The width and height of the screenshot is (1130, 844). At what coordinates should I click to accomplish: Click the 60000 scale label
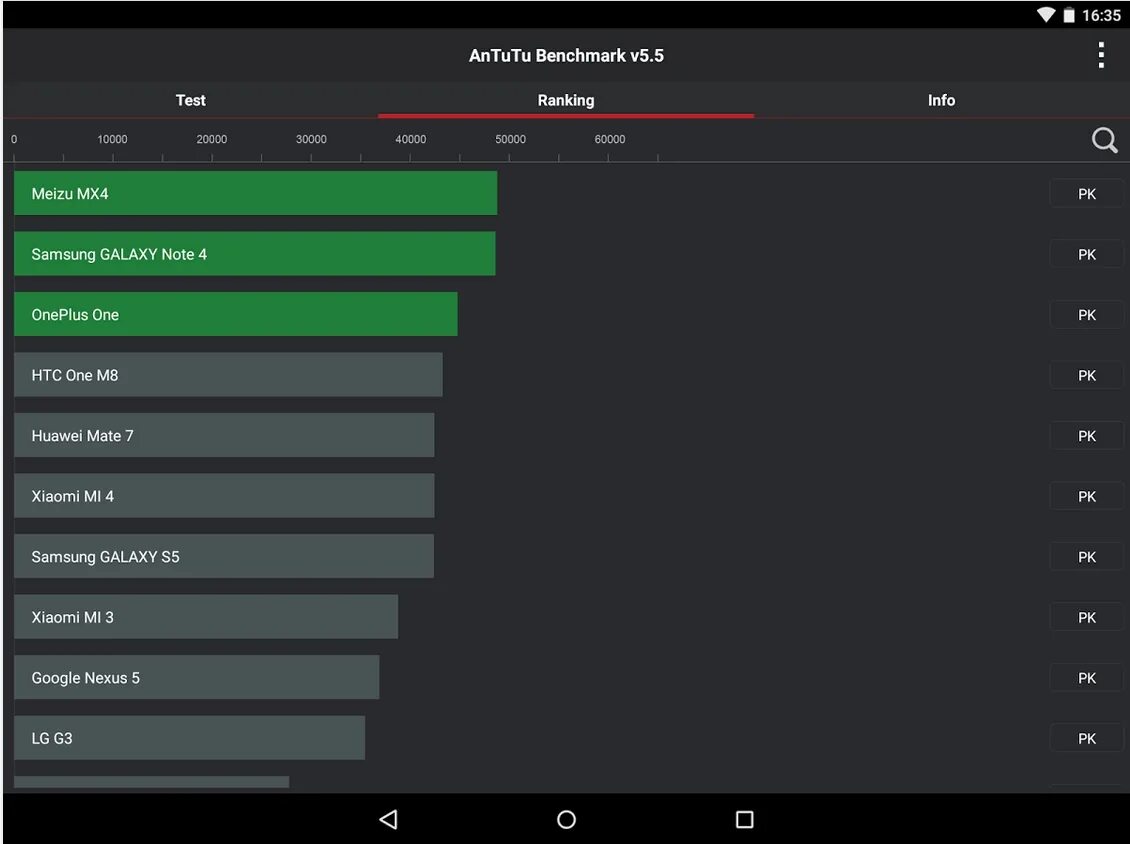[x=610, y=139]
